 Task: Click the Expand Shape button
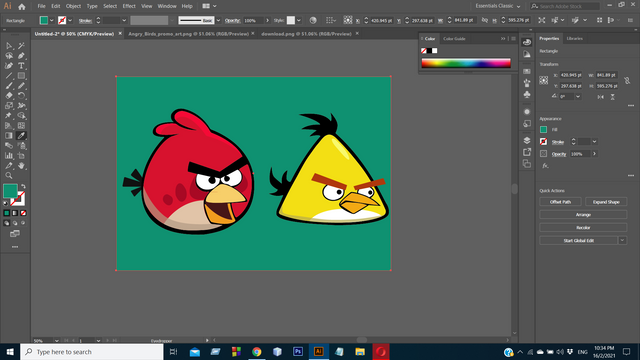tap(606, 202)
